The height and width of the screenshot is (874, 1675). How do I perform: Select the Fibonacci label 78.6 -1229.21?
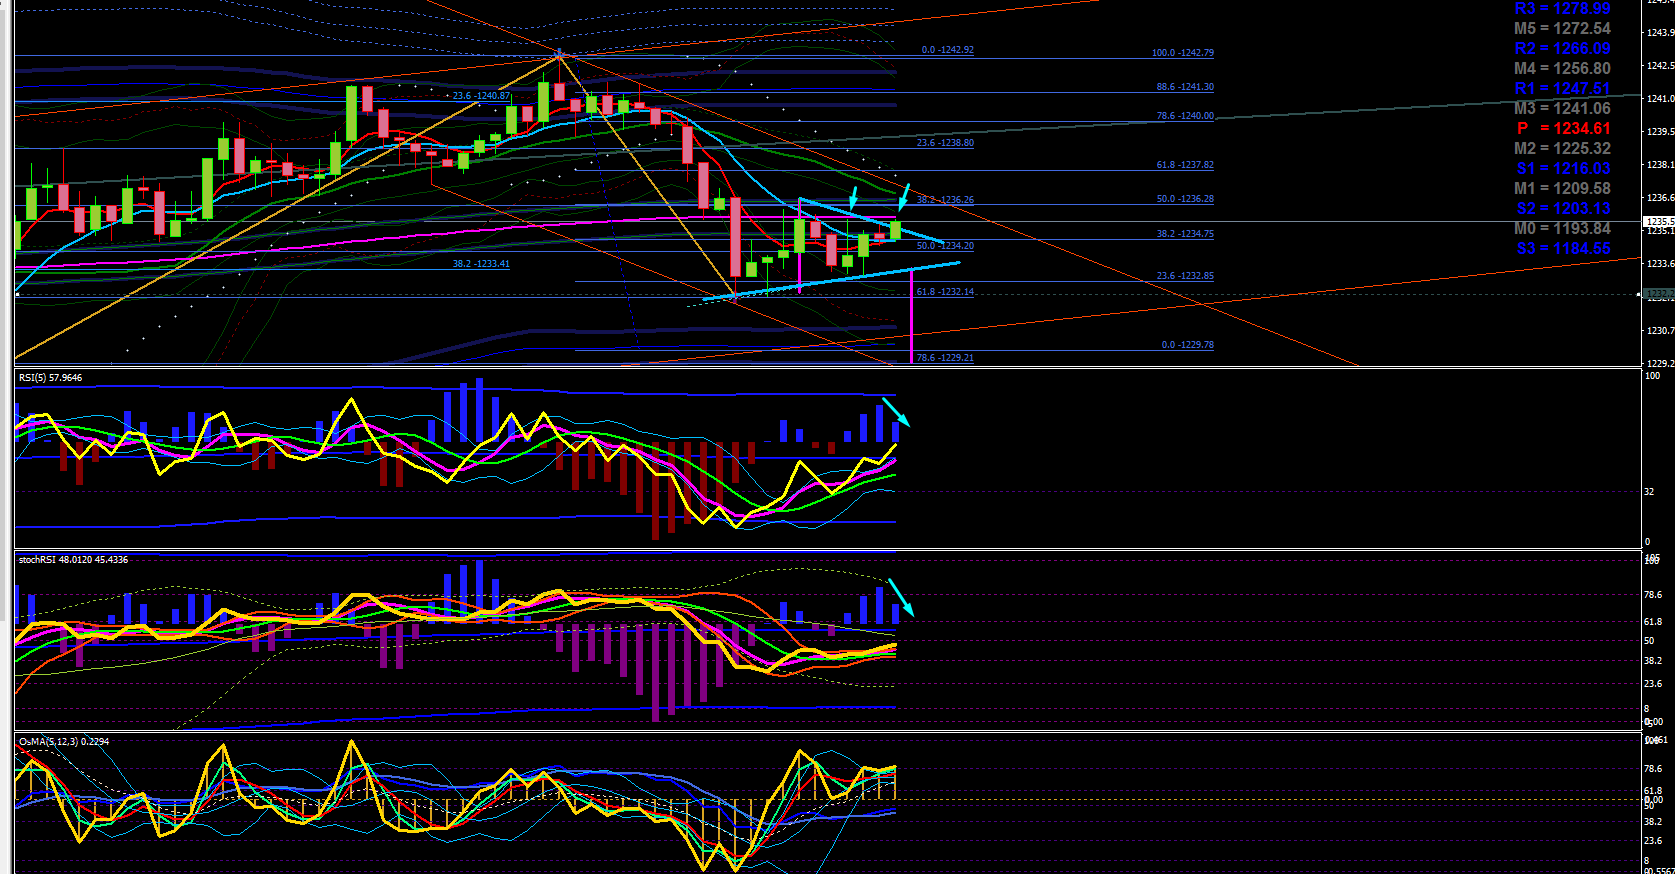pyautogui.click(x=945, y=358)
